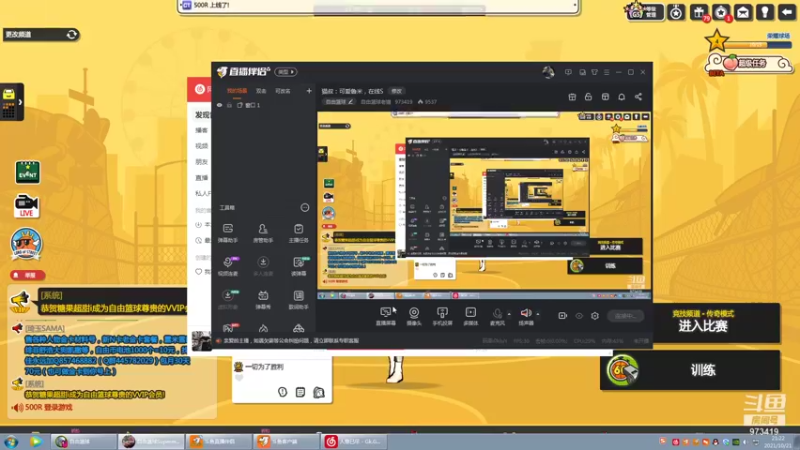Add a new scene with plus button
800x450 pixels.
(x=309, y=91)
